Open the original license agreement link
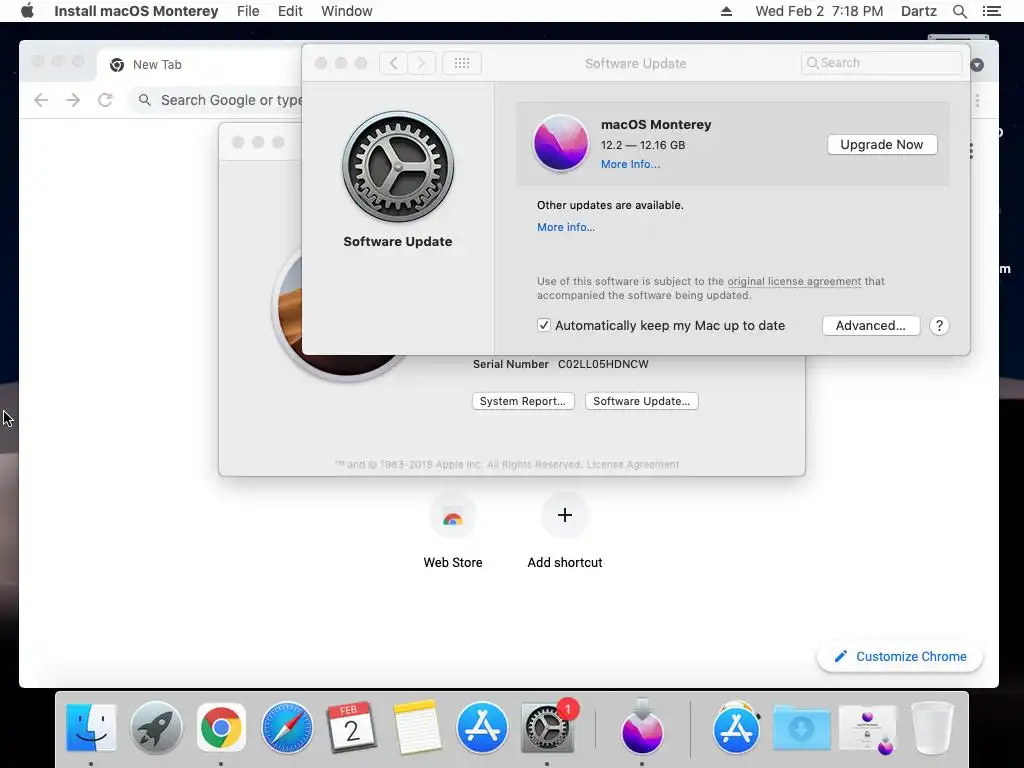 click(x=794, y=281)
